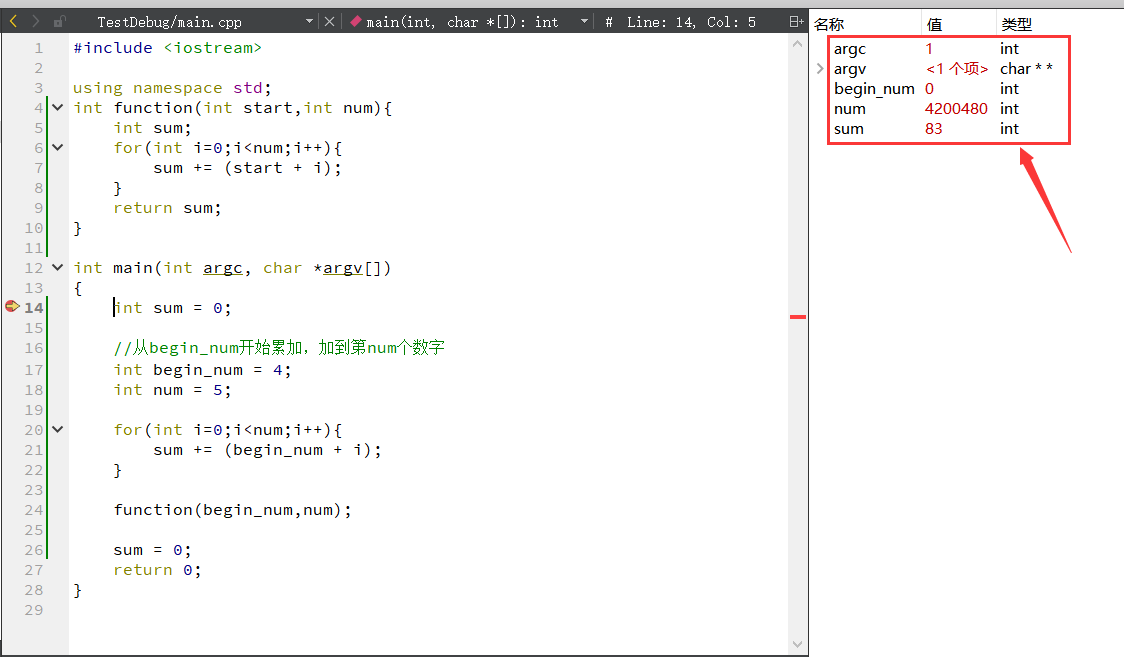Click the char * * type cell
The width and height of the screenshot is (1124, 657).
coord(1027,69)
